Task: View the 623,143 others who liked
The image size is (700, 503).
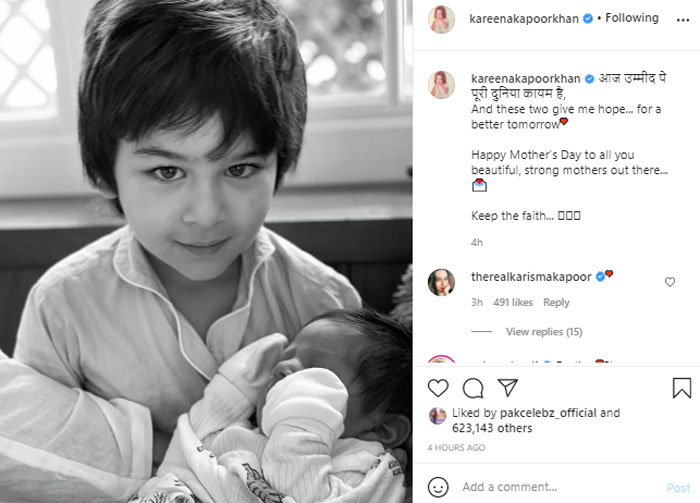Action: tap(492, 428)
